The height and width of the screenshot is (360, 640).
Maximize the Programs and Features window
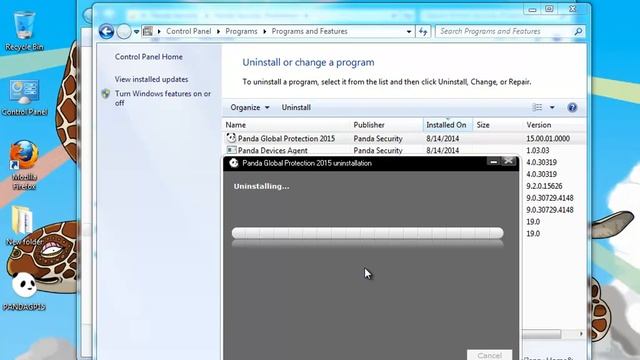(549, 9)
